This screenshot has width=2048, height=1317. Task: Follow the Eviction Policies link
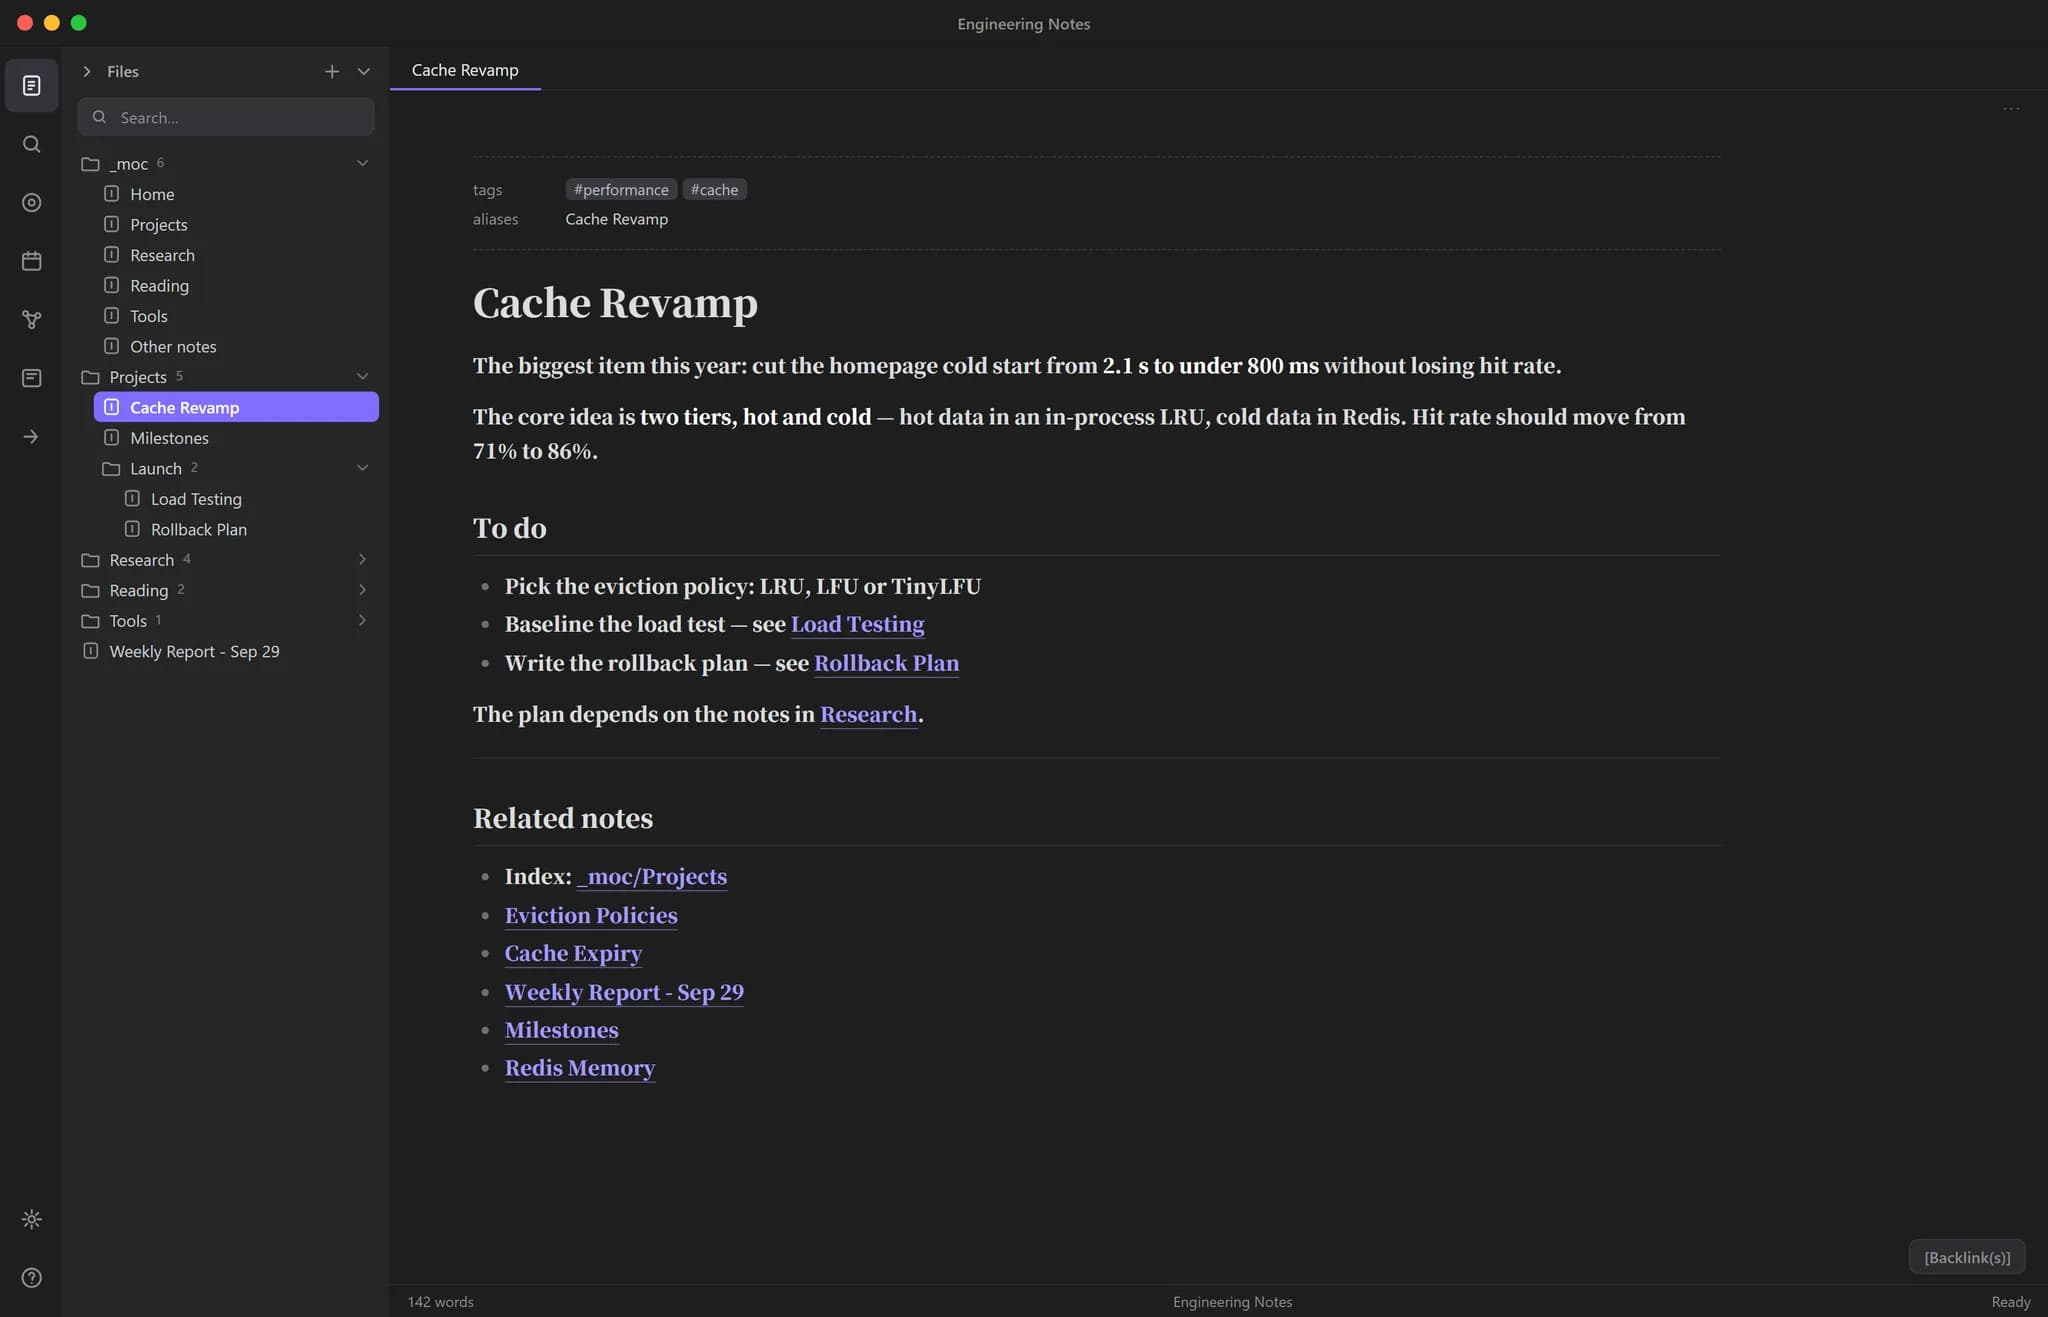591,915
